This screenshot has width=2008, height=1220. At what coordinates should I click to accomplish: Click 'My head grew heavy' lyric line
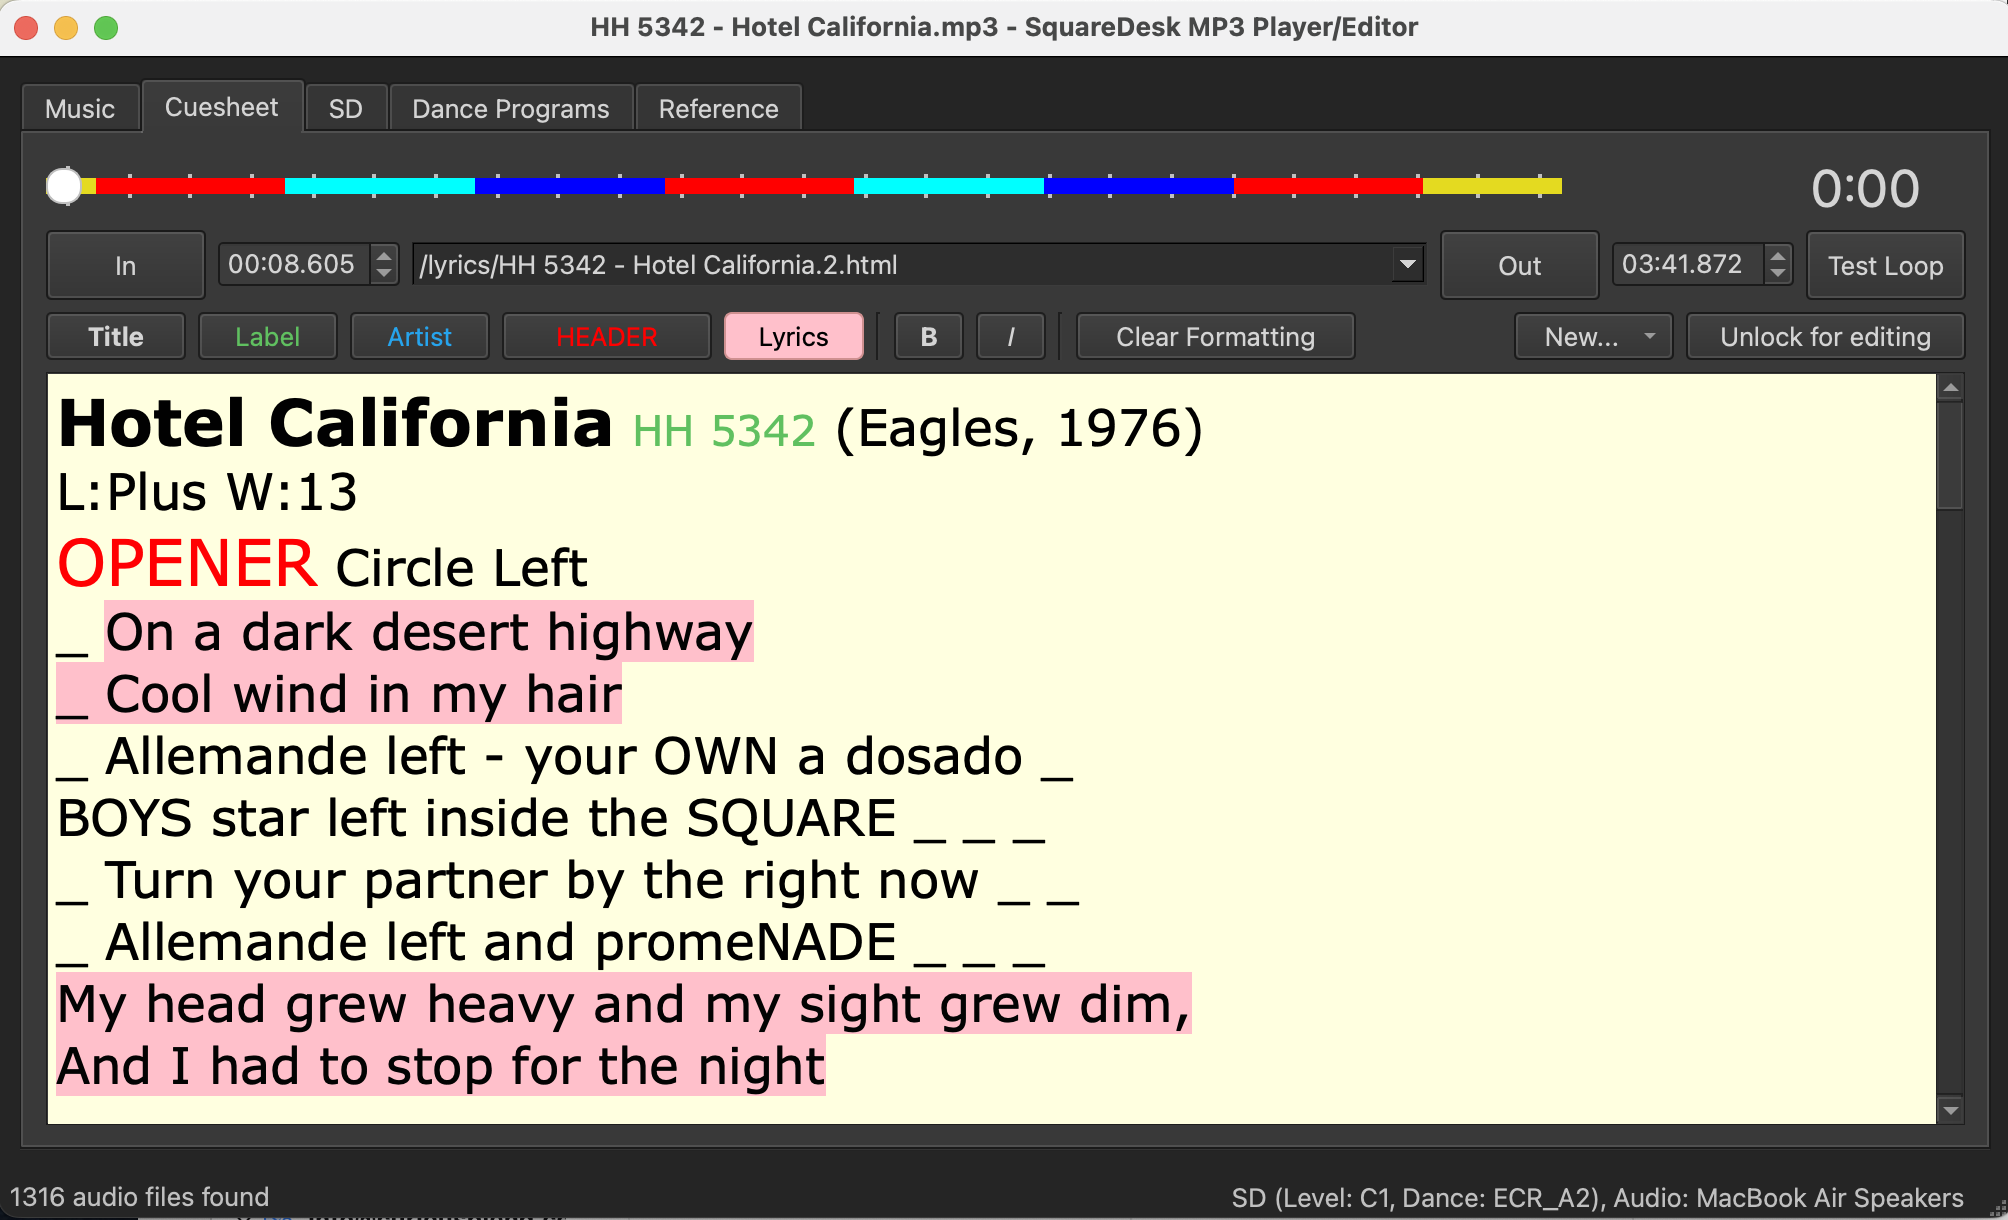tap(623, 1004)
